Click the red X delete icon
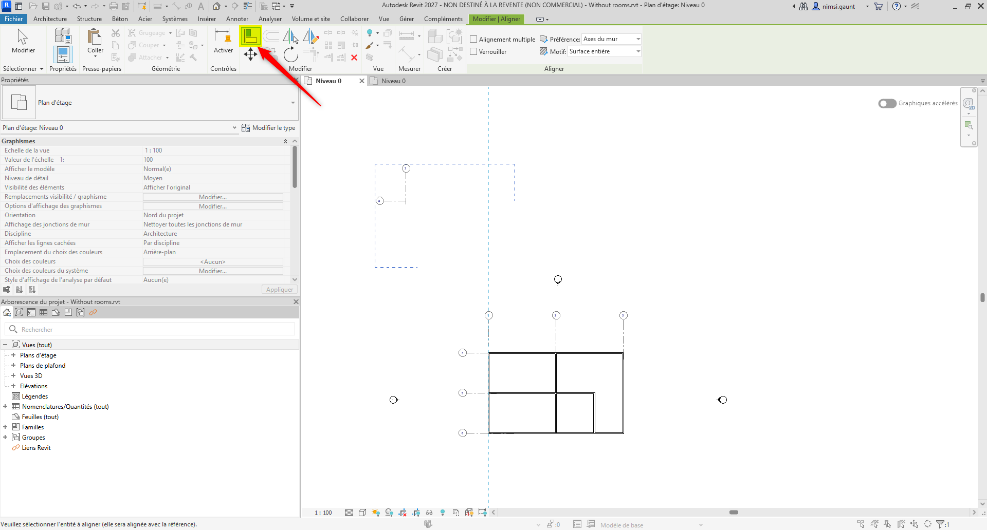 tap(354, 57)
